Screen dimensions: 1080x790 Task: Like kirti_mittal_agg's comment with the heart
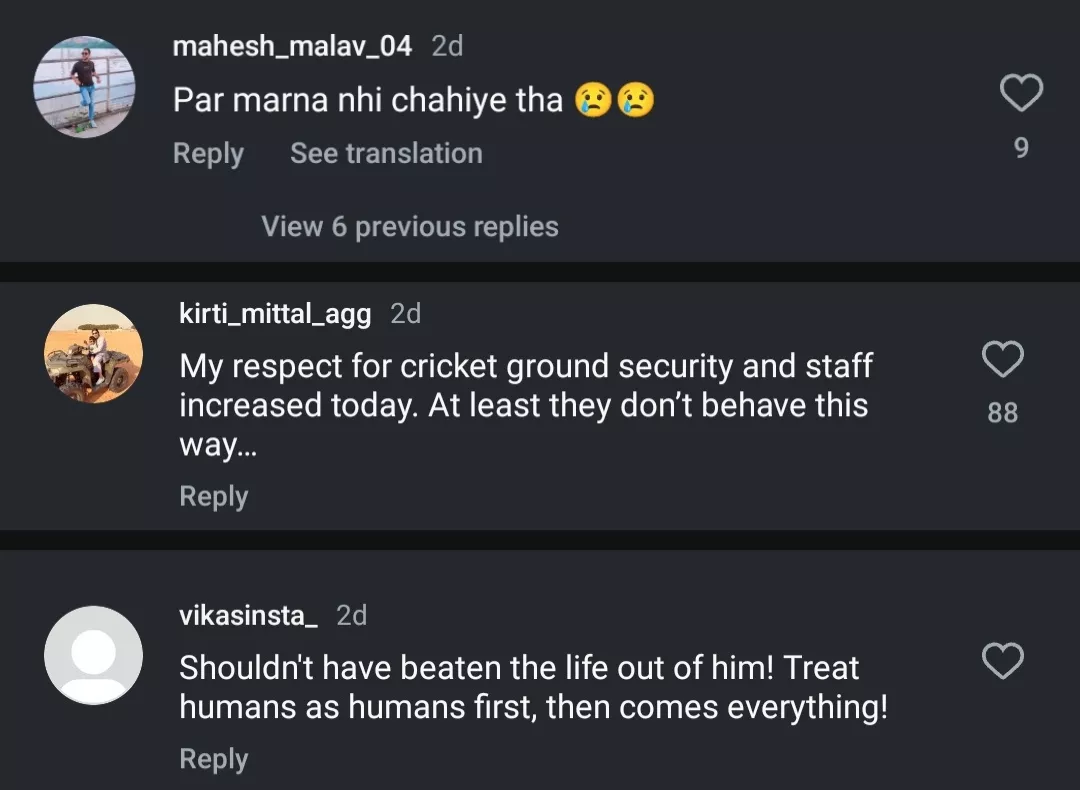pyautogui.click(x=1003, y=359)
